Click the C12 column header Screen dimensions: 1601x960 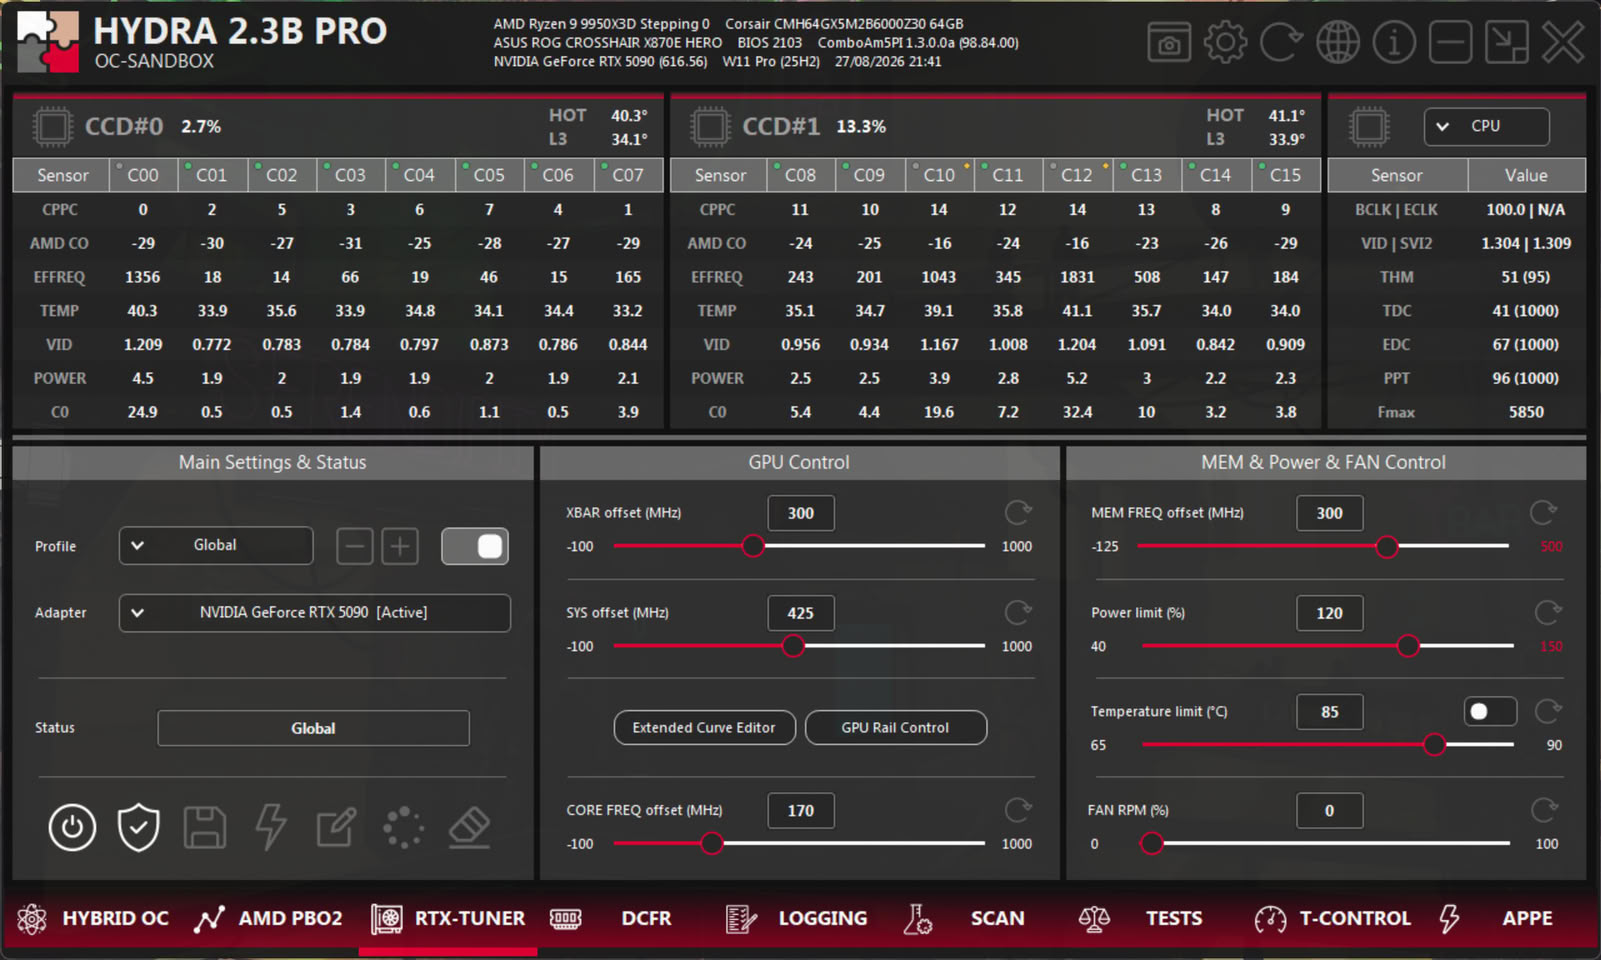click(x=1077, y=175)
